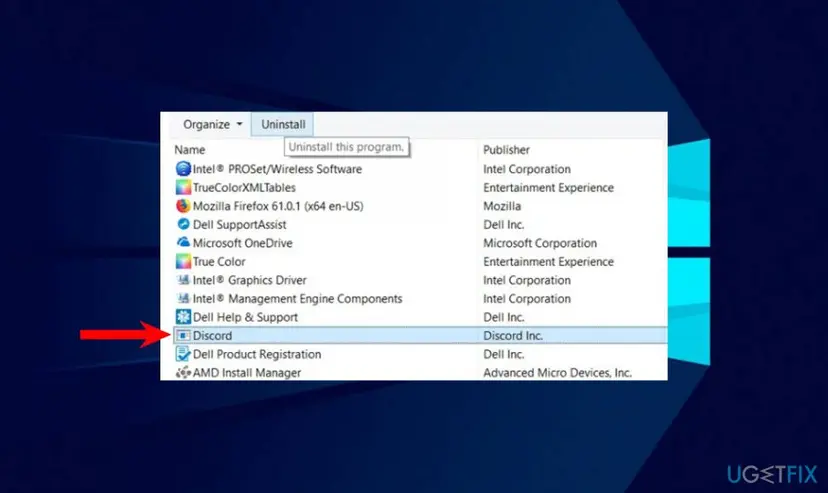
Task: Click the Mozilla publisher cell
Action: (502, 206)
